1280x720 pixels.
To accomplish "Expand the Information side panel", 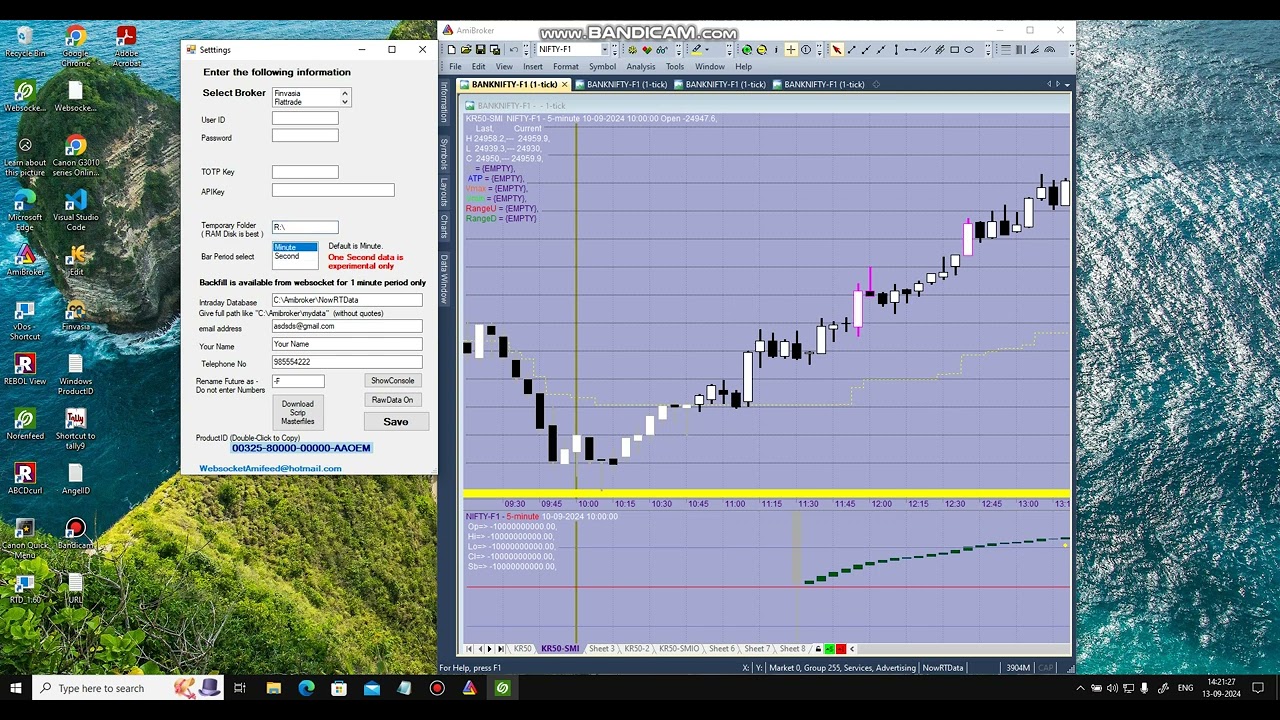I will click(444, 102).
